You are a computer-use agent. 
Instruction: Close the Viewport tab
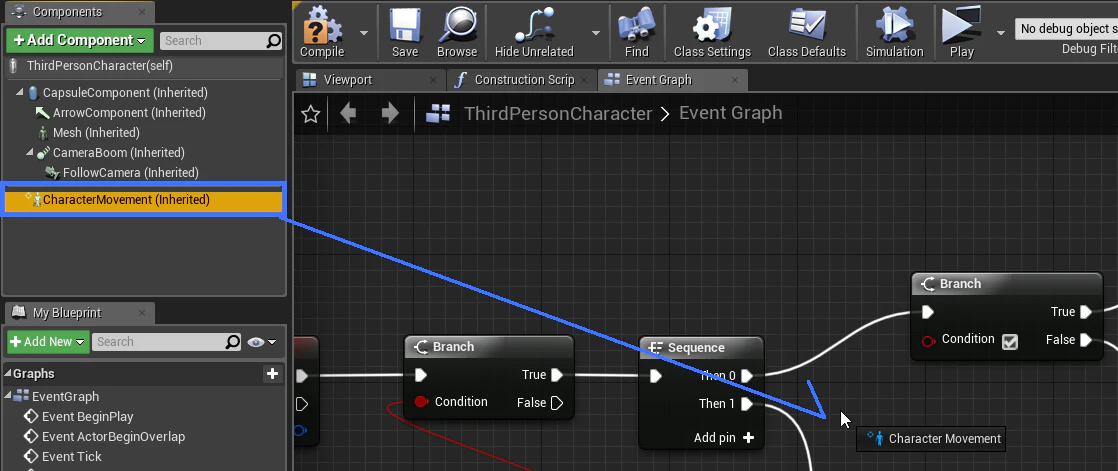pyautogui.click(x=433, y=80)
